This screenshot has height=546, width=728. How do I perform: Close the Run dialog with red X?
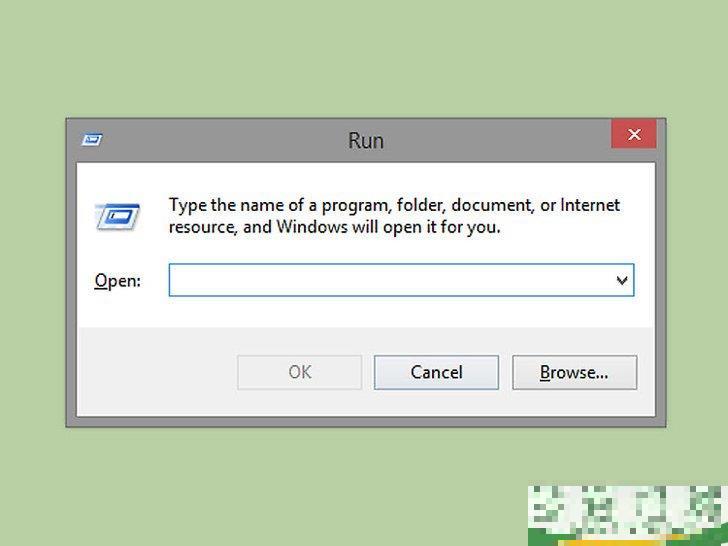634,134
